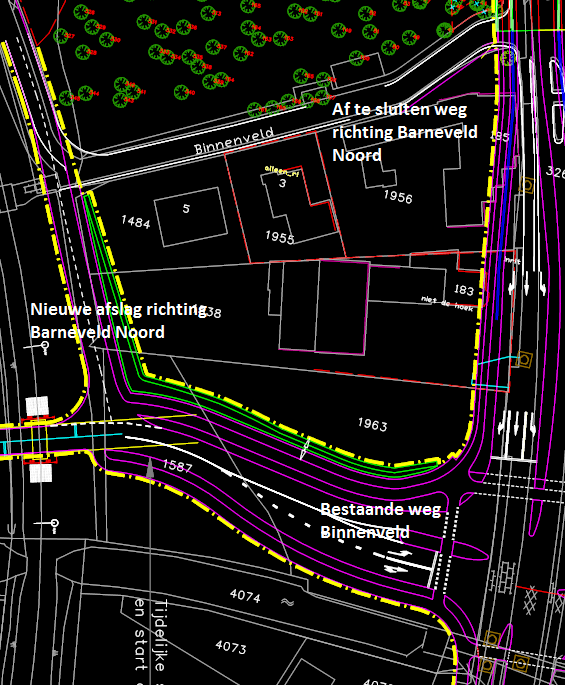This screenshot has width=565, height=685.
Task: Click house number 3 inside building outline
Action: click(x=282, y=183)
